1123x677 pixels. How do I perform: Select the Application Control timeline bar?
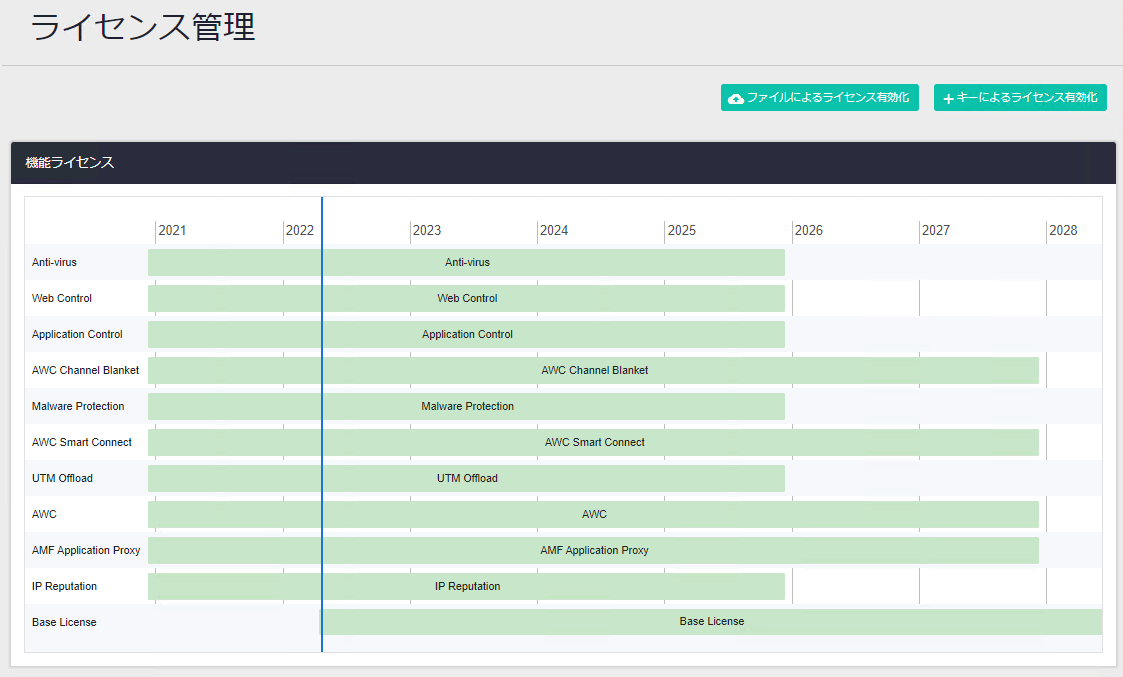pyautogui.click(x=466, y=335)
